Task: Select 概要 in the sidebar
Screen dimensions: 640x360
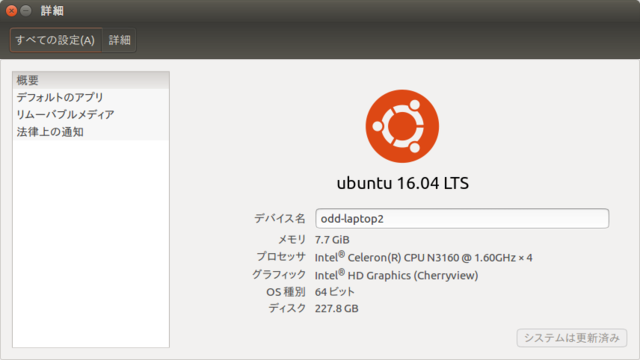Action: (x=91, y=80)
